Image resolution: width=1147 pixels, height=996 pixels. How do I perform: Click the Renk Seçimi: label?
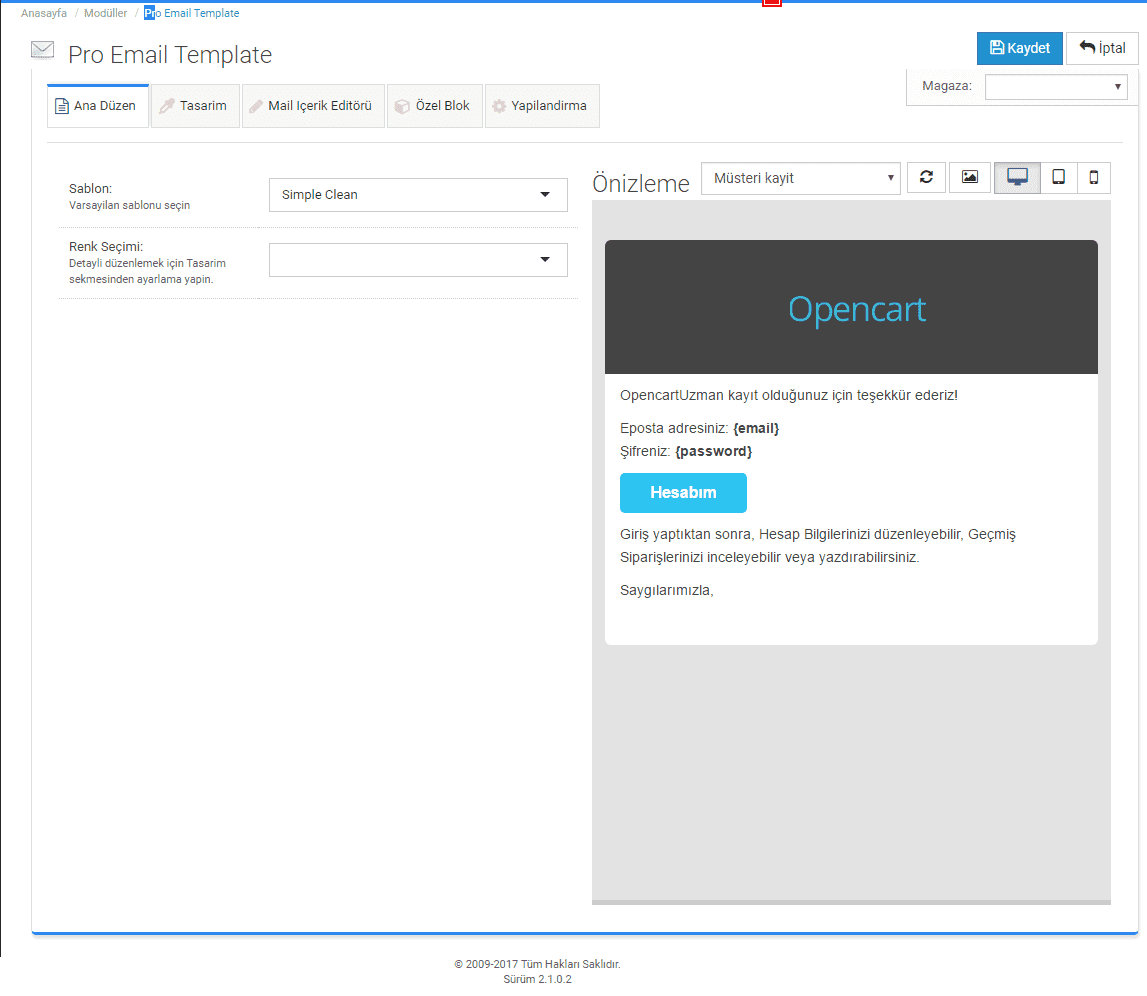pyautogui.click(x=106, y=246)
